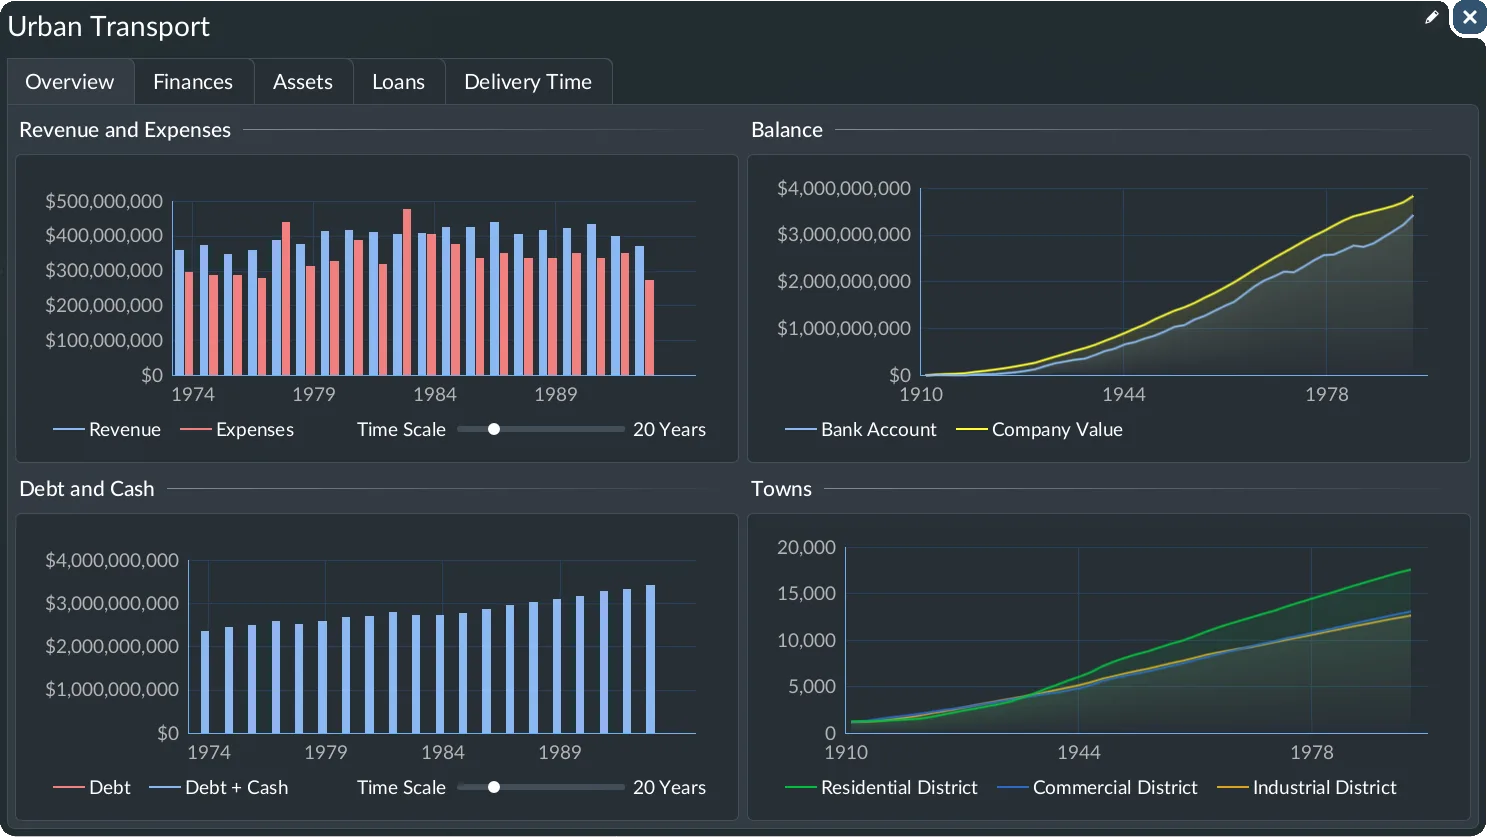Open the Assets tab
Screen dimensions: 1487x837
pyautogui.click(x=303, y=82)
